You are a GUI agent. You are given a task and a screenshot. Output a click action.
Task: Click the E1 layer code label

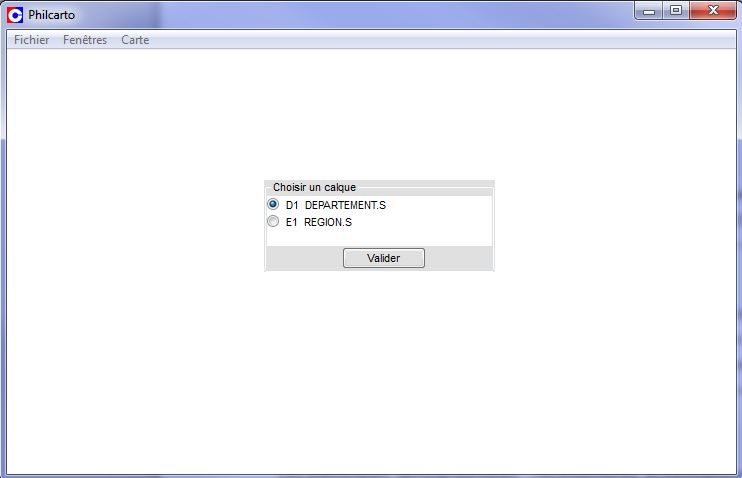click(292, 222)
